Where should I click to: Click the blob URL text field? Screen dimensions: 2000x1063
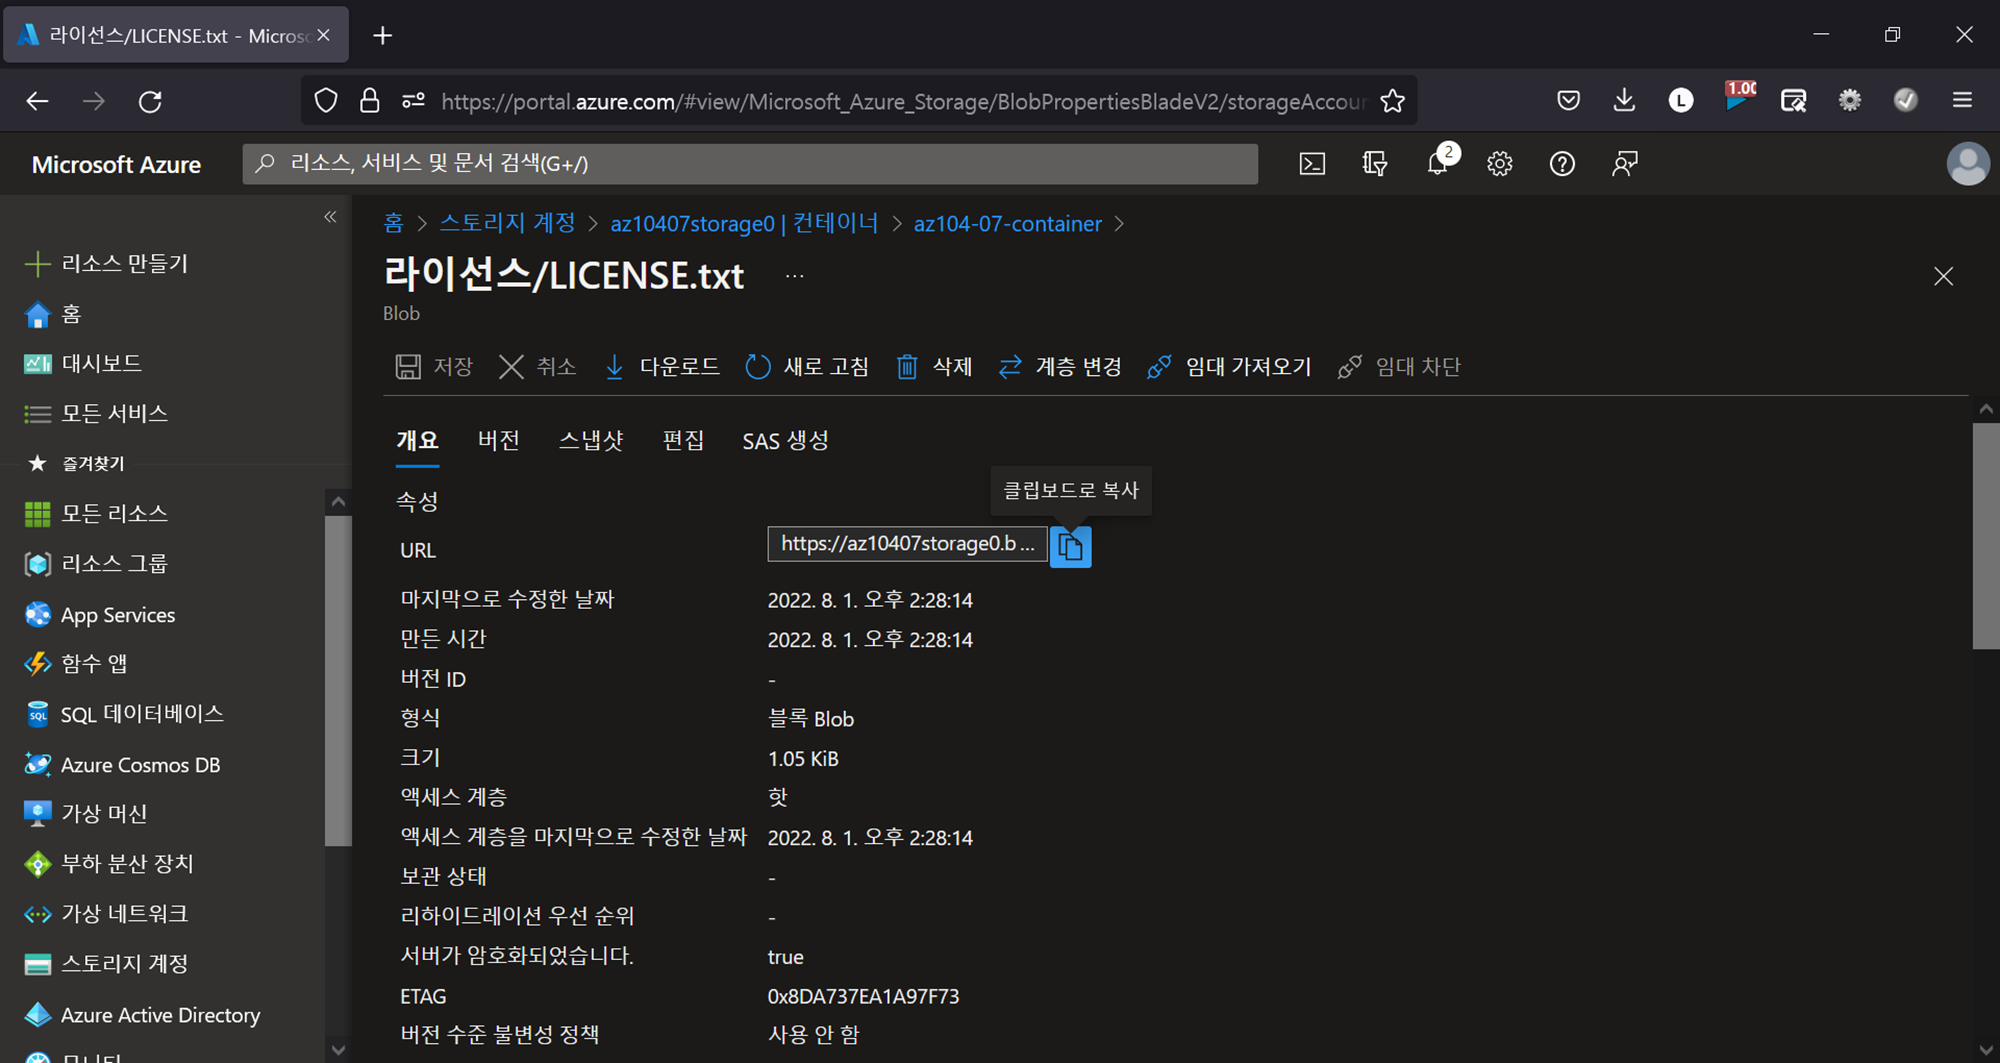[907, 543]
